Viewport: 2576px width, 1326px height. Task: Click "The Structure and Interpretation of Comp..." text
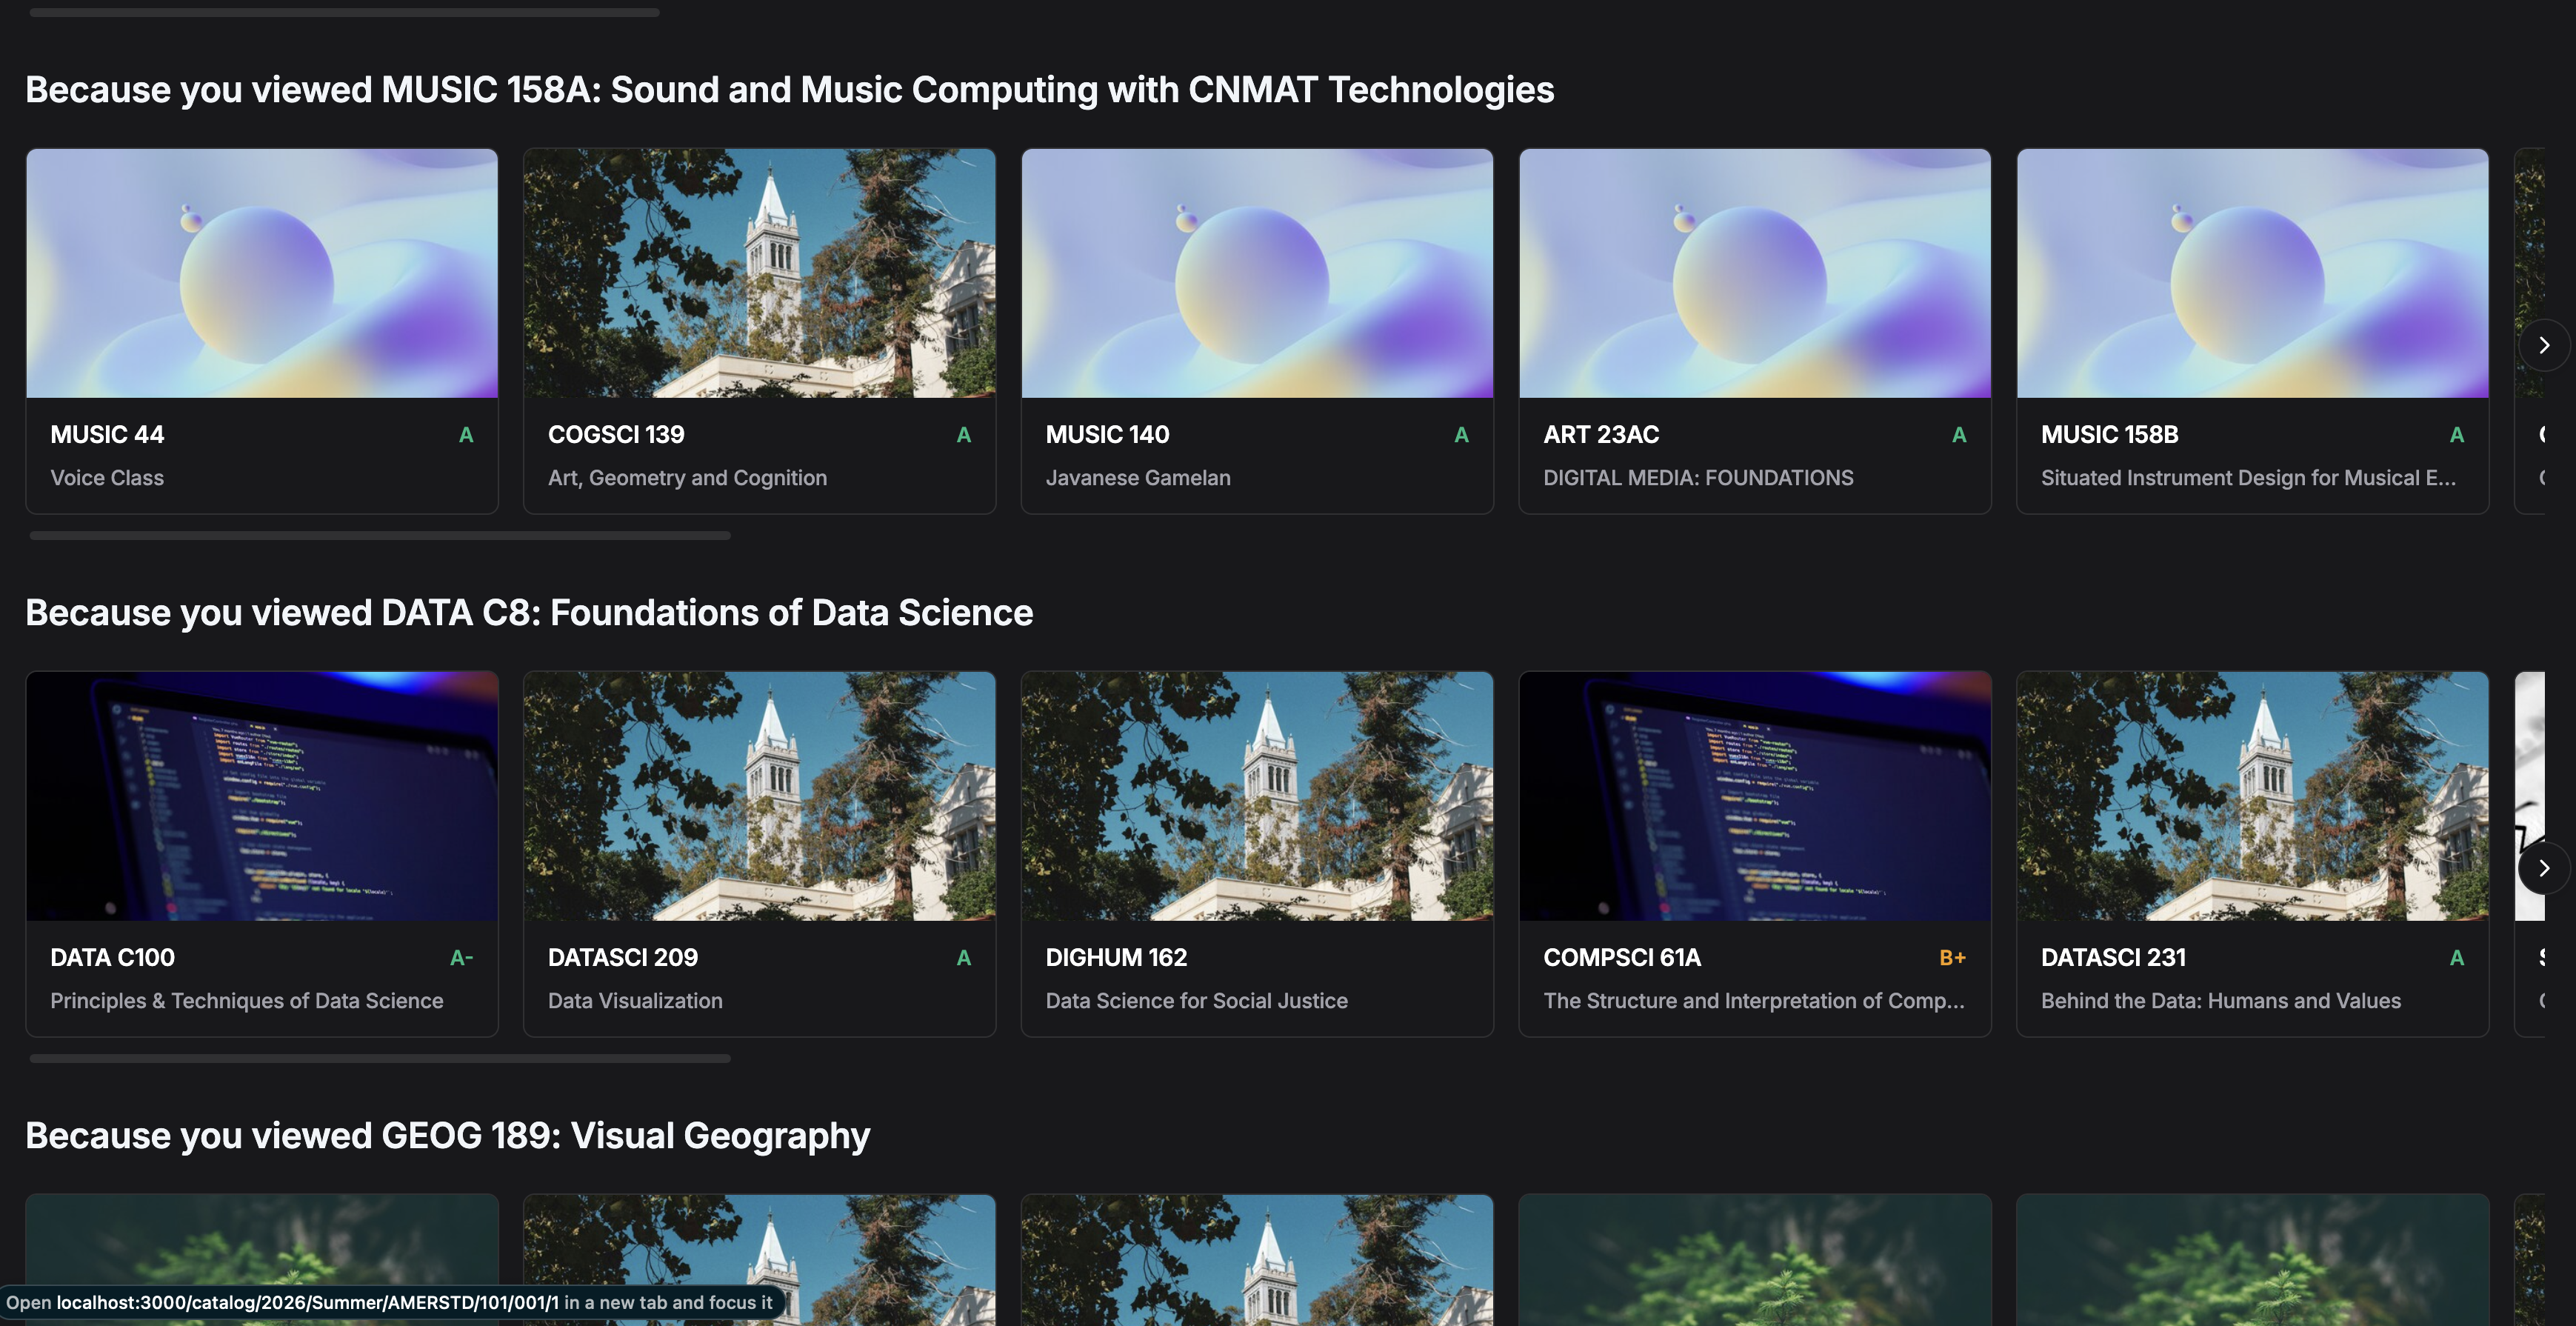click(1754, 1001)
